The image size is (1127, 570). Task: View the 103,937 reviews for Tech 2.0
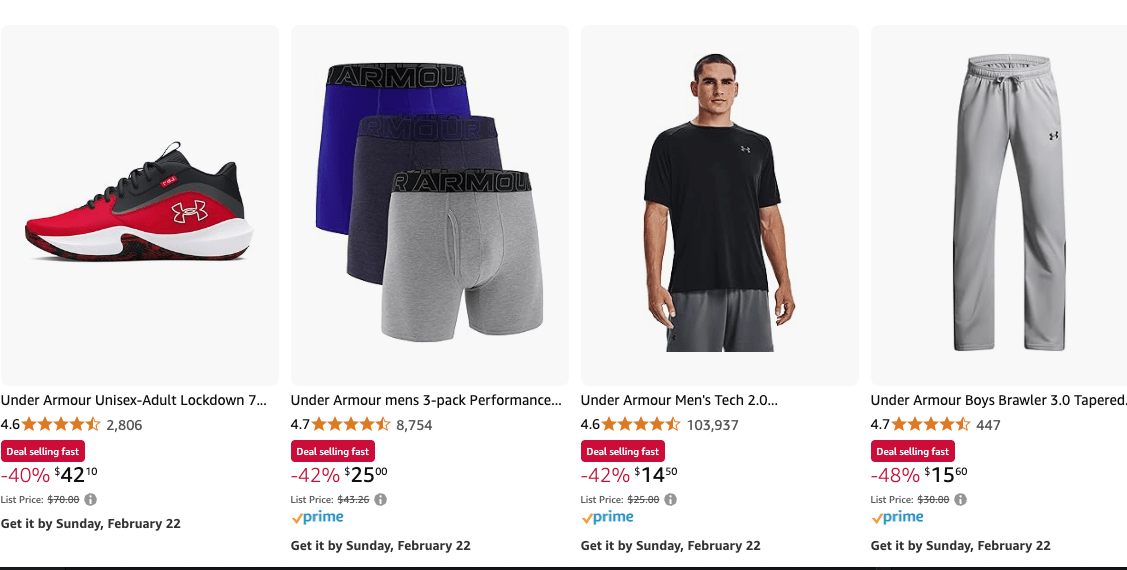coord(713,425)
